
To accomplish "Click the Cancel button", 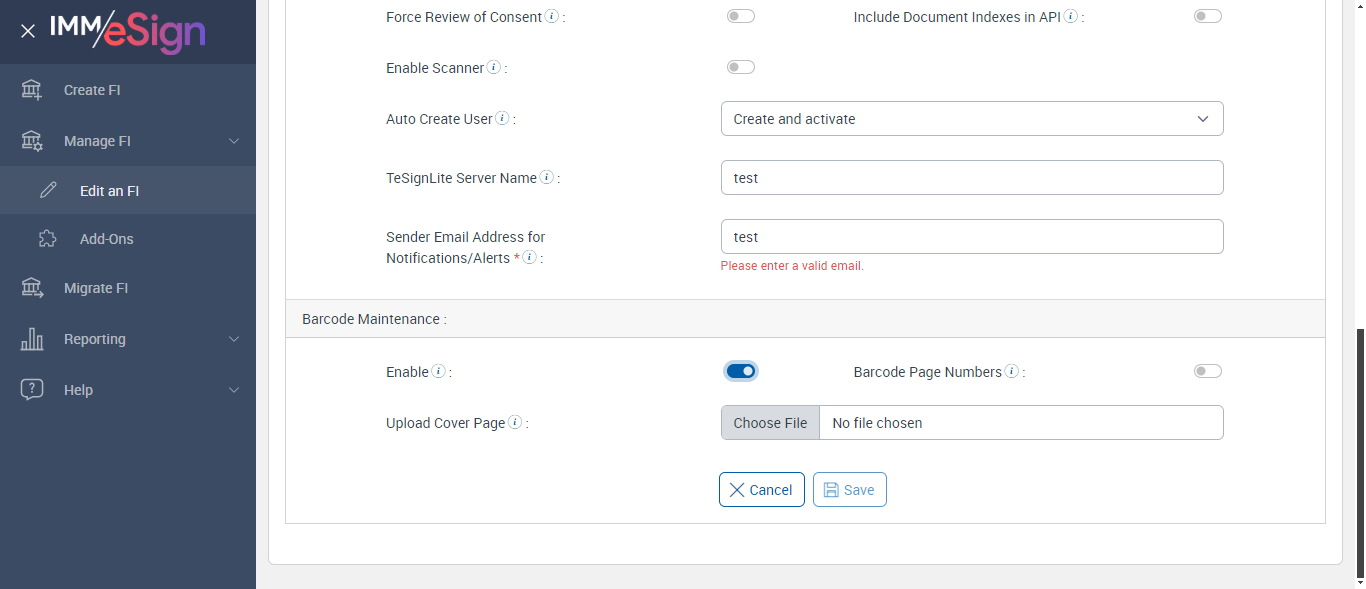I will [761, 490].
